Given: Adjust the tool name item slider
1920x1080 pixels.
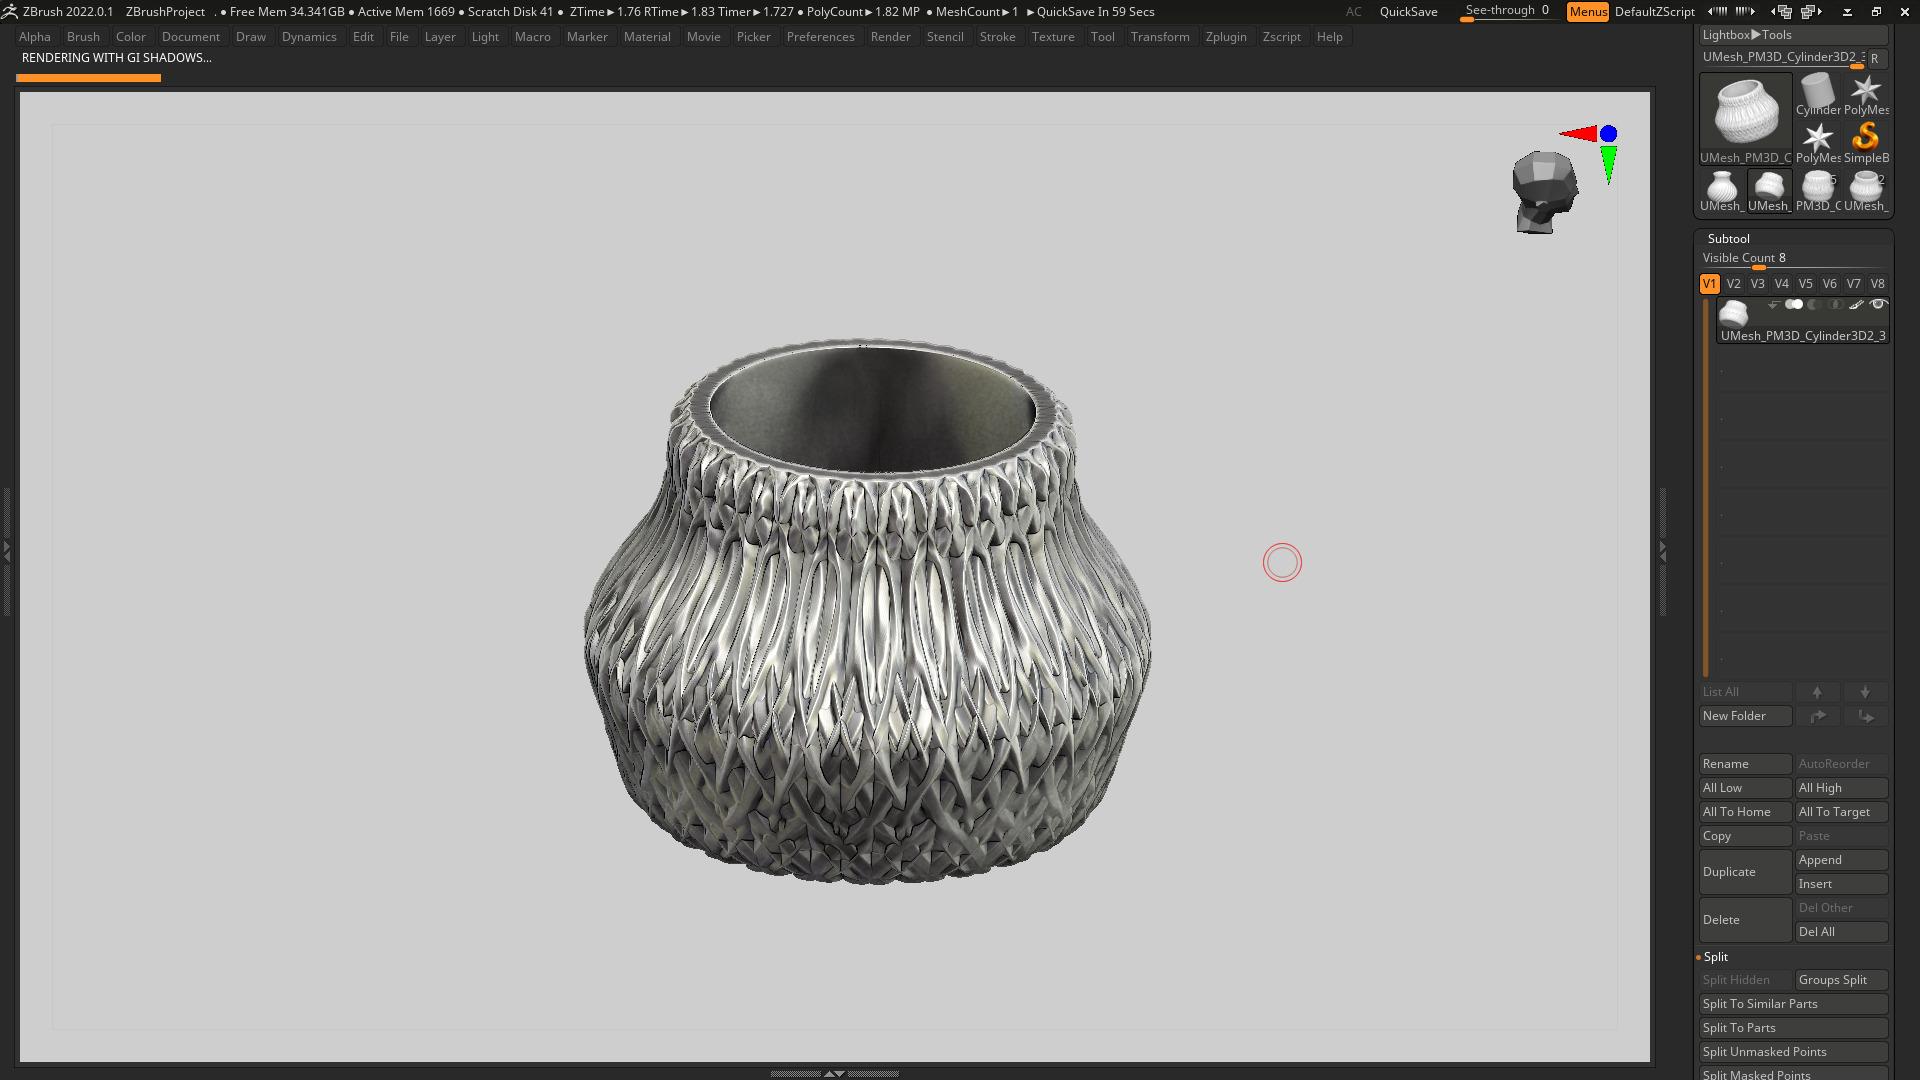Looking at the screenshot, I should tap(1782, 59).
